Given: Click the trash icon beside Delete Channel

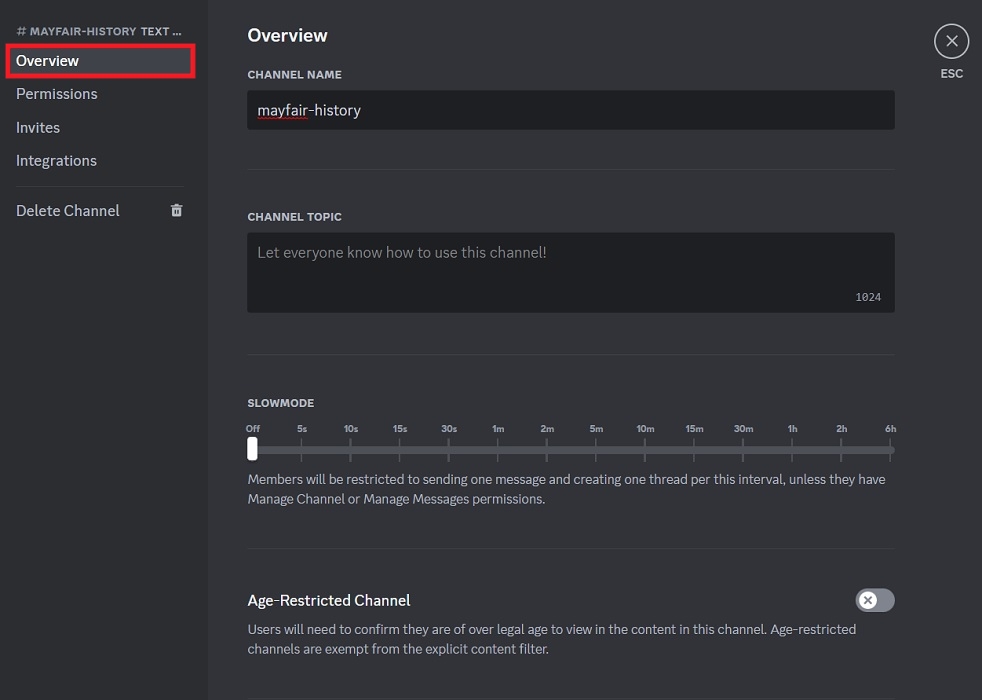Looking at the screenshot, I should pyautogui.click(x=176, y=210).
